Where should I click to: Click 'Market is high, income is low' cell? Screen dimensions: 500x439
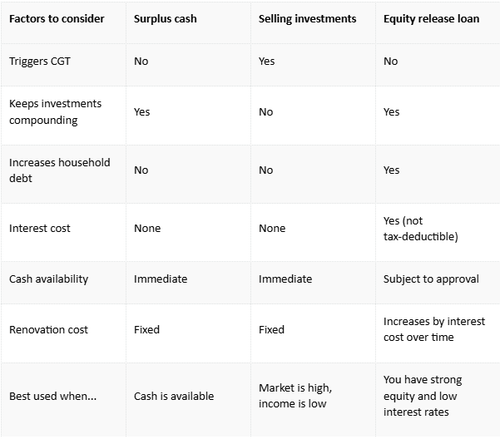point(295,396)
